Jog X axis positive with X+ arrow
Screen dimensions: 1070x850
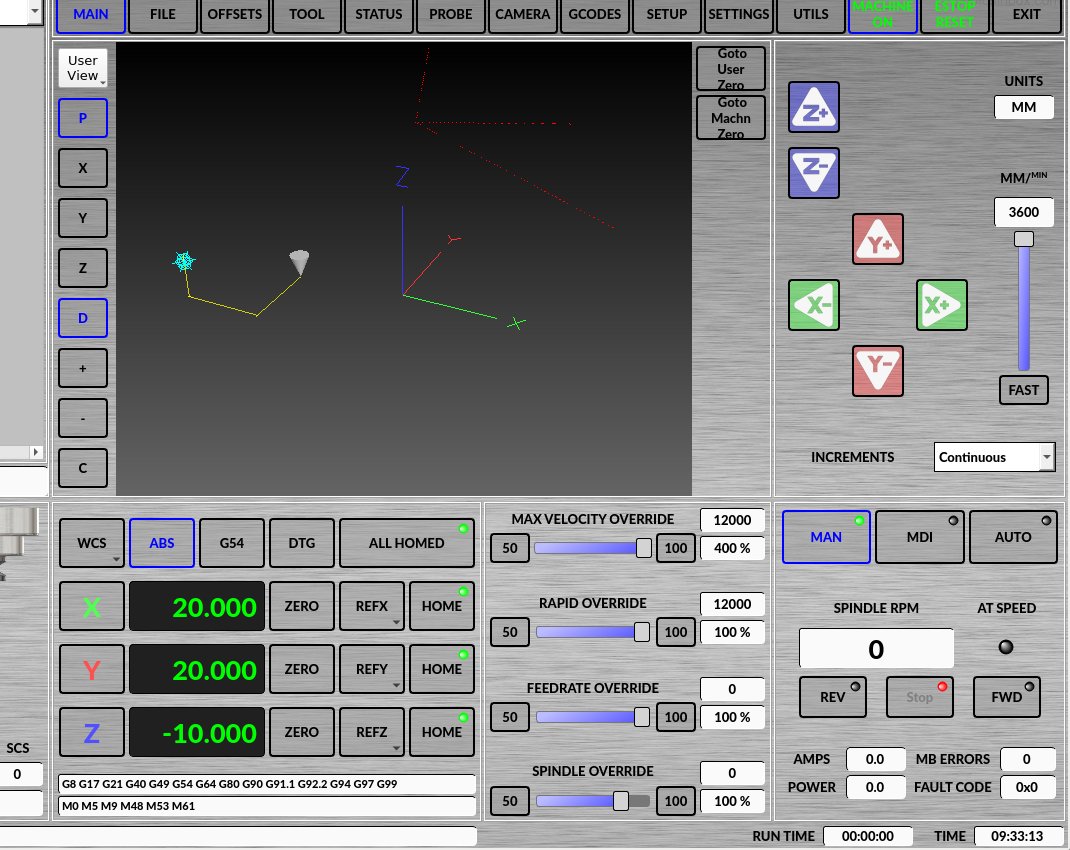[x=942, y=305]
